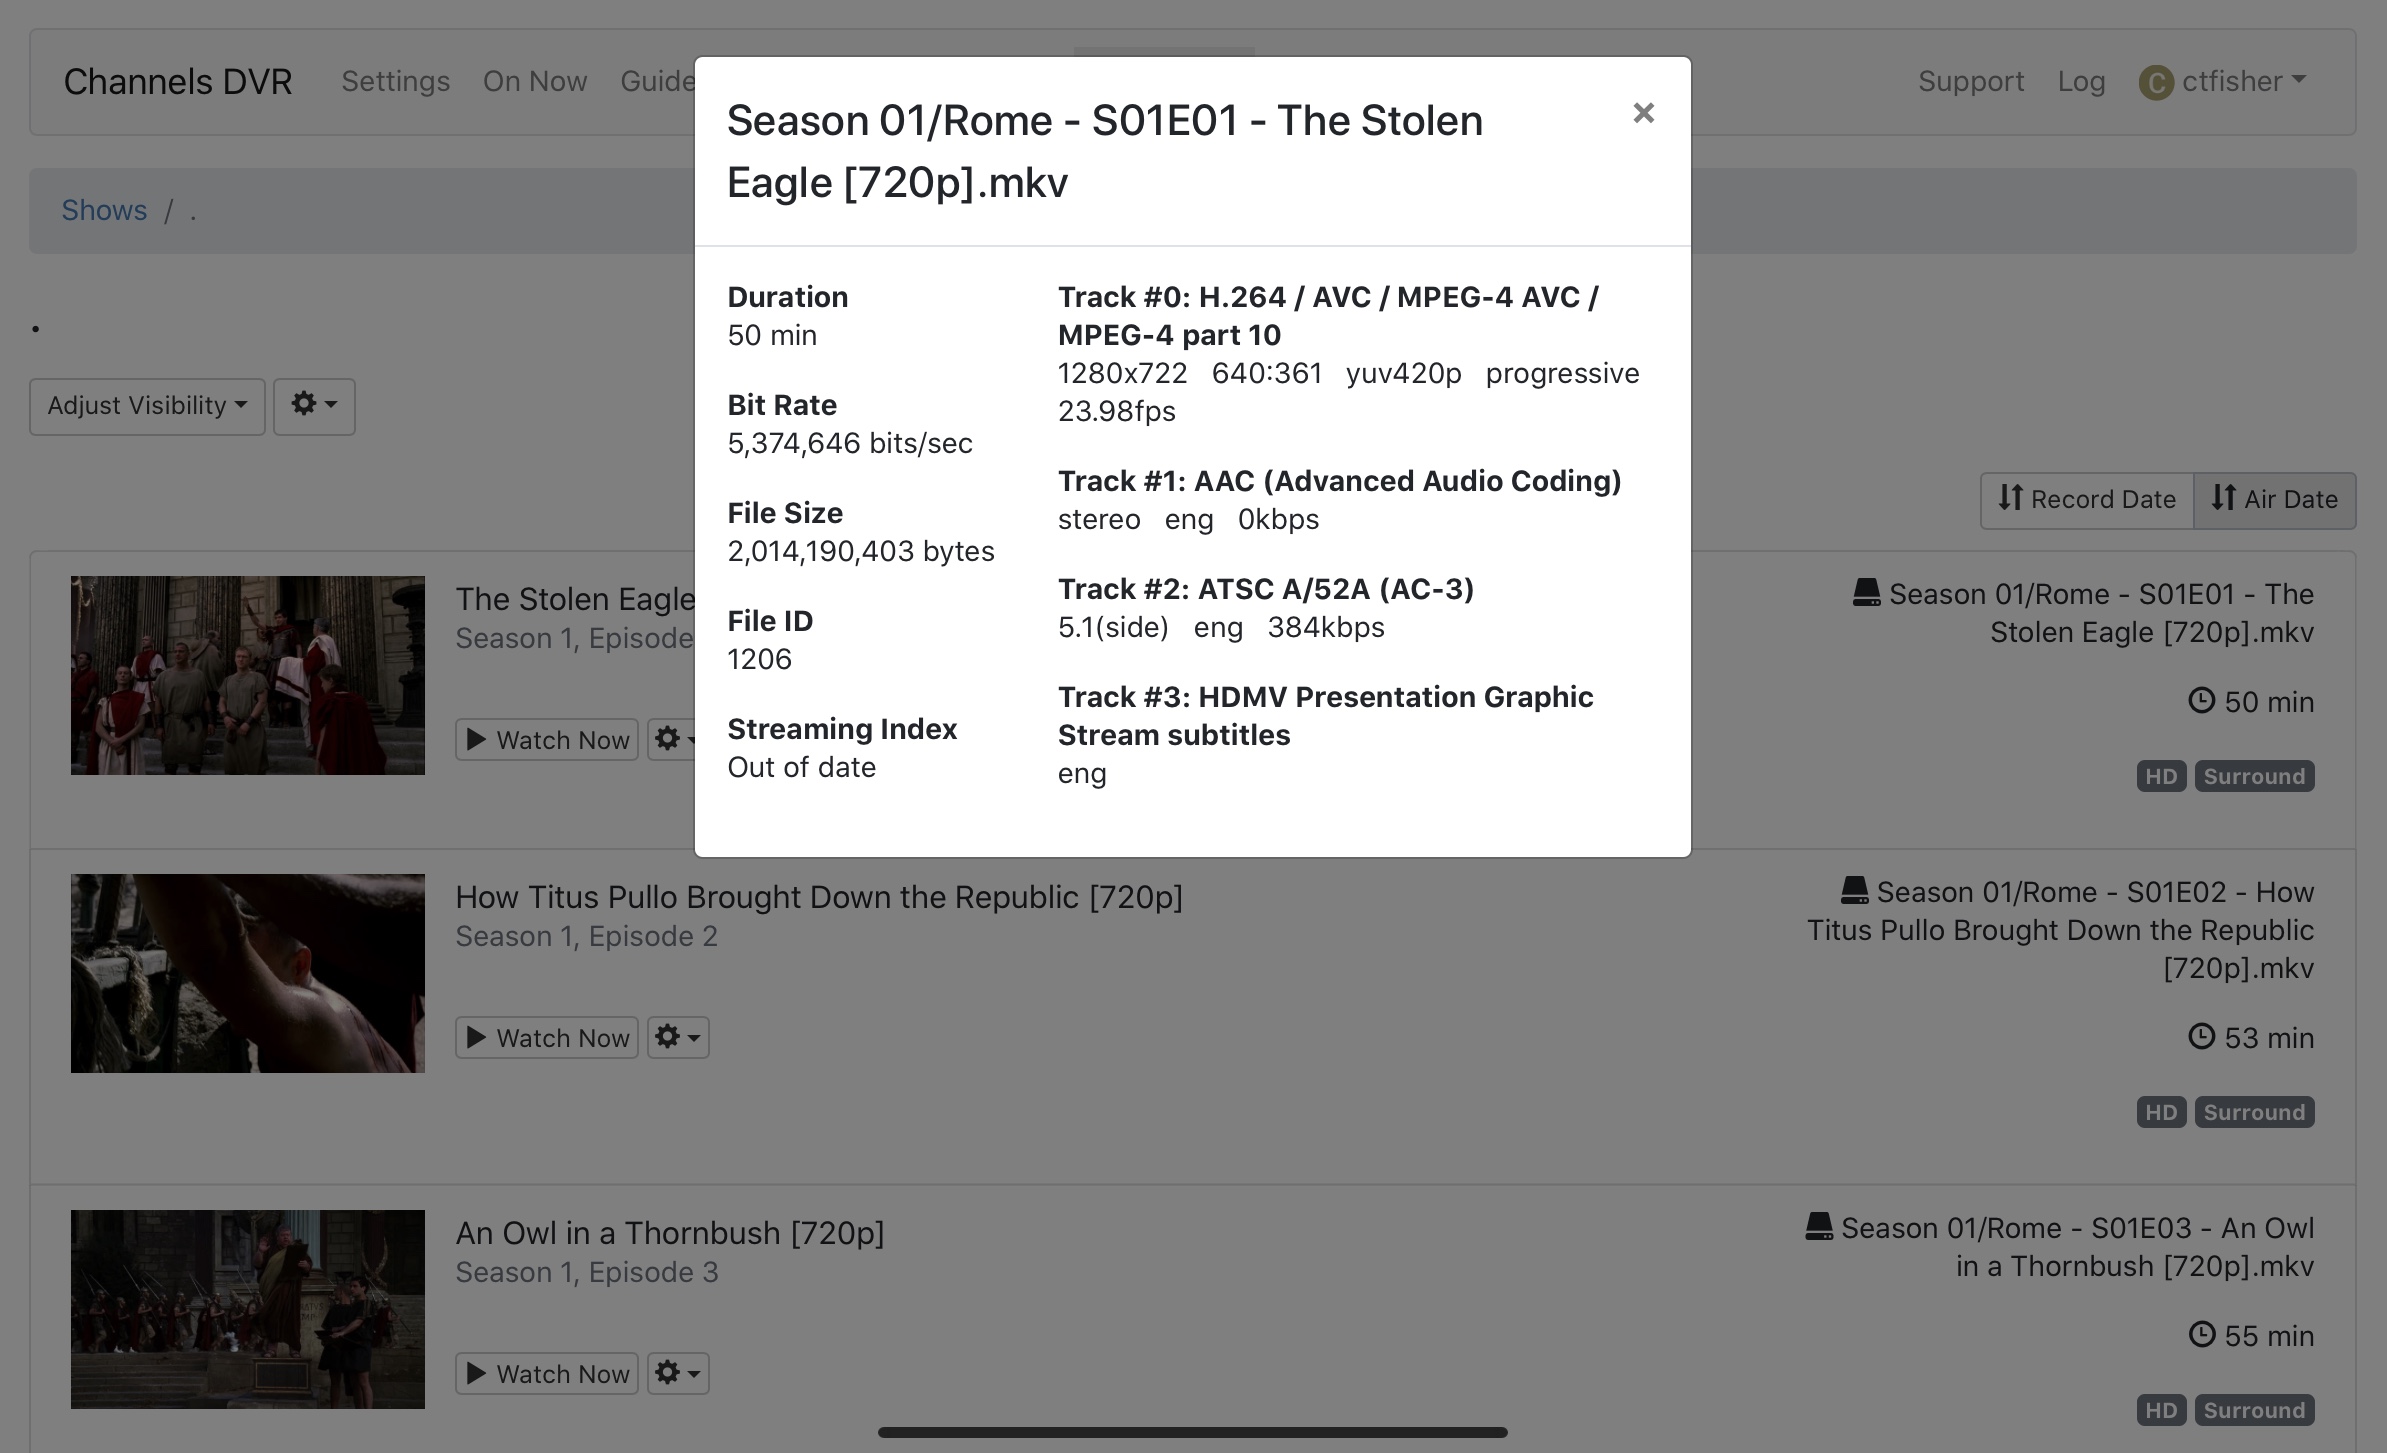Close the file info dialog

(x=1643, y=113)
